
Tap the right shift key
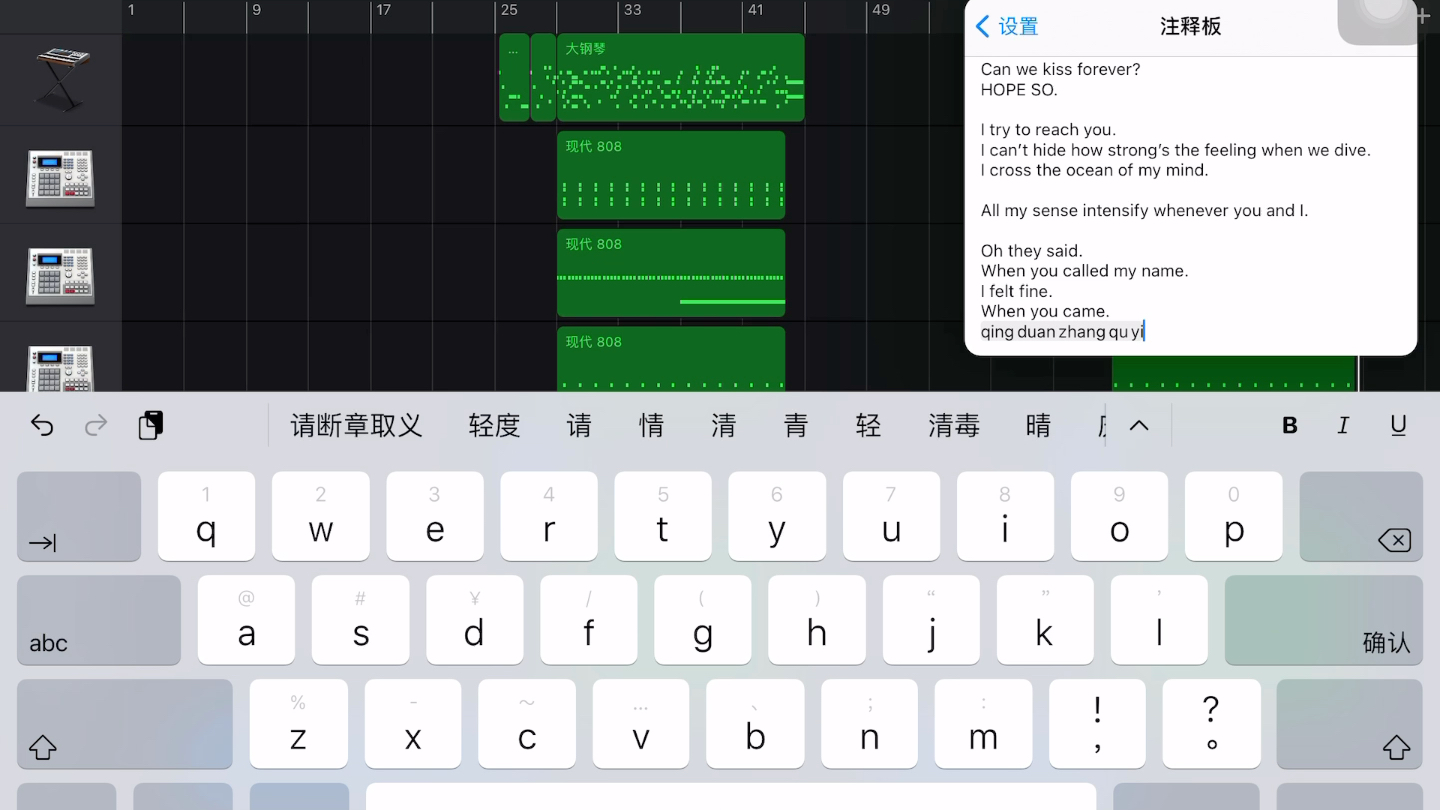pyautogui.click(x=1349, y=724)
